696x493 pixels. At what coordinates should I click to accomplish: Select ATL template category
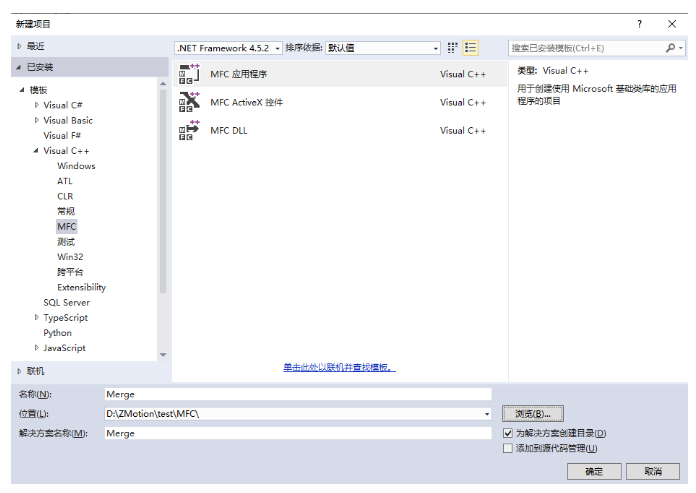tap(65, 181)
